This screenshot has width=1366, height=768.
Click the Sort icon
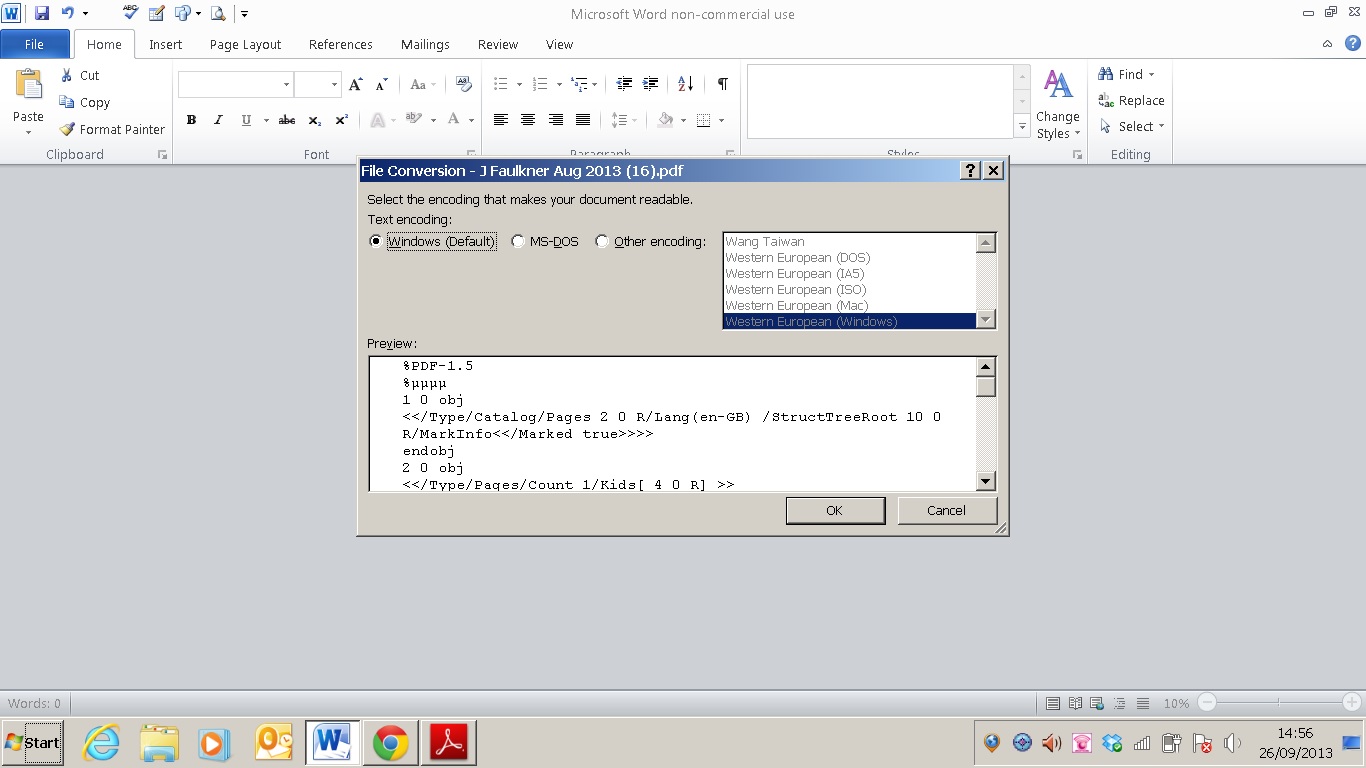(685, 84)
